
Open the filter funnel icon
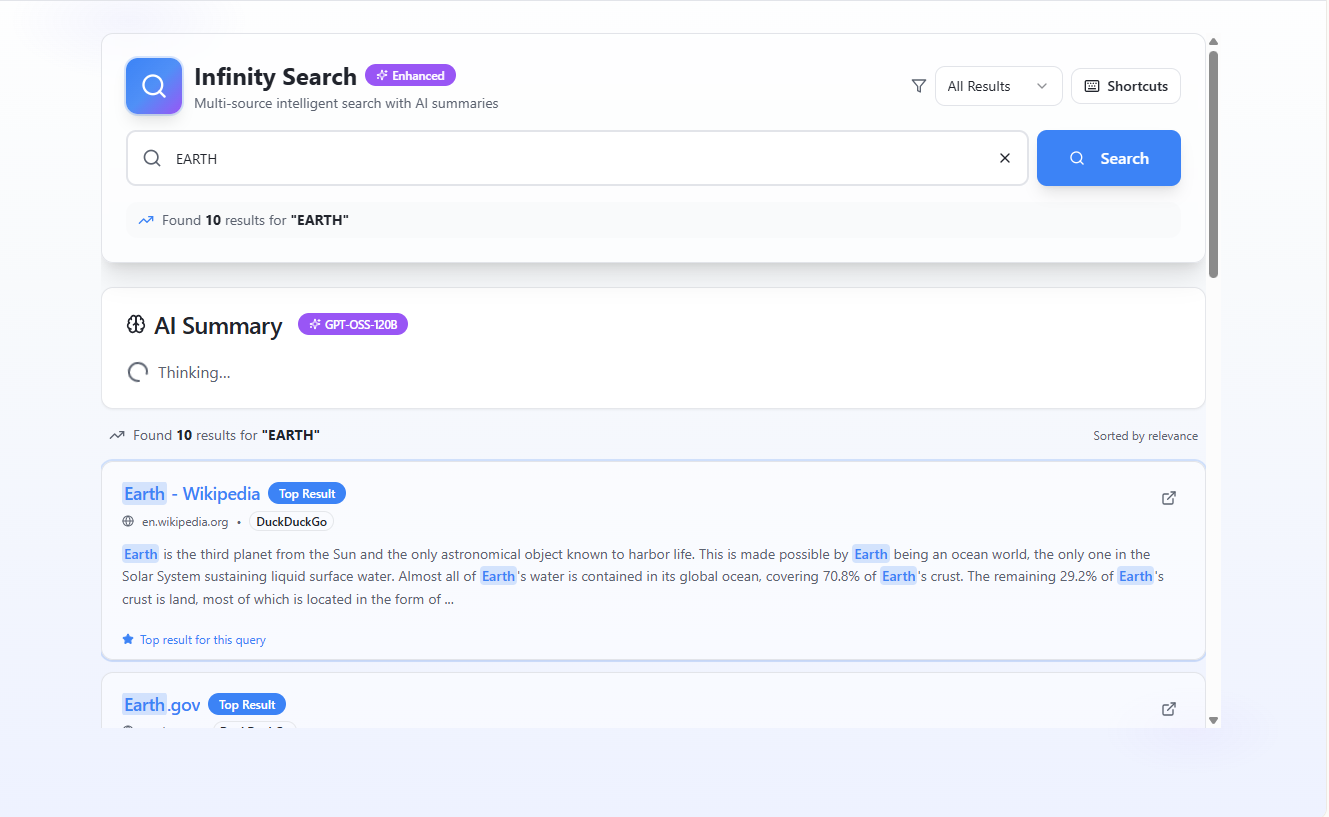[x=918, y=86]
